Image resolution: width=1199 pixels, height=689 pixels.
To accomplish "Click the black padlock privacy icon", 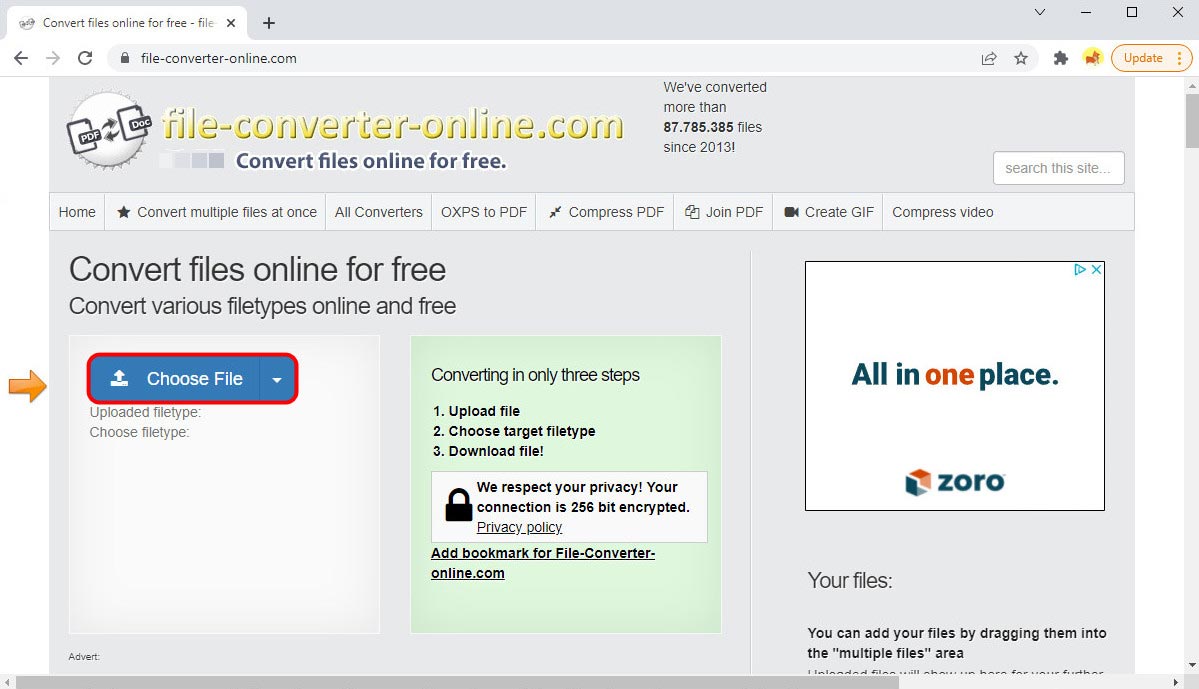I will pos(459,505).
